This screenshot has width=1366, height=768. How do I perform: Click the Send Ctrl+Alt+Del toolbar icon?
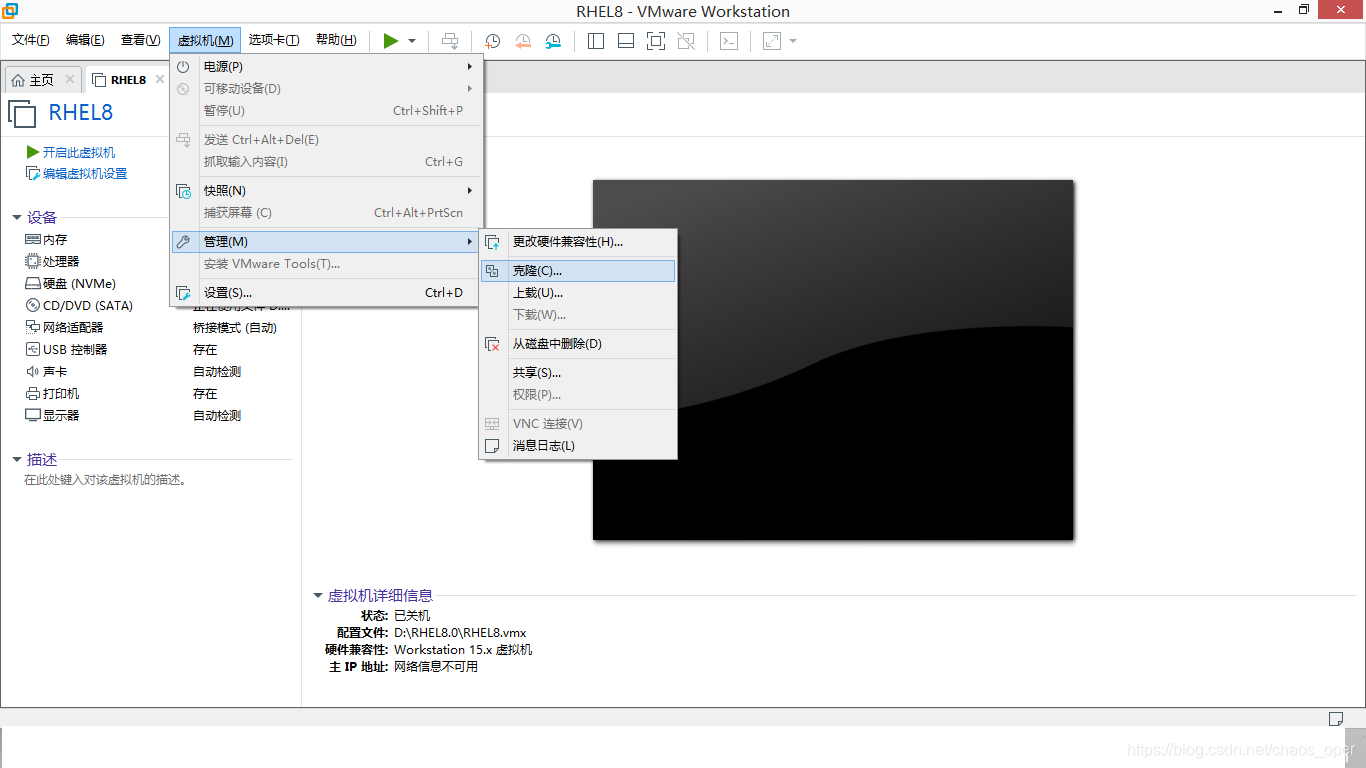pos(451,41)
